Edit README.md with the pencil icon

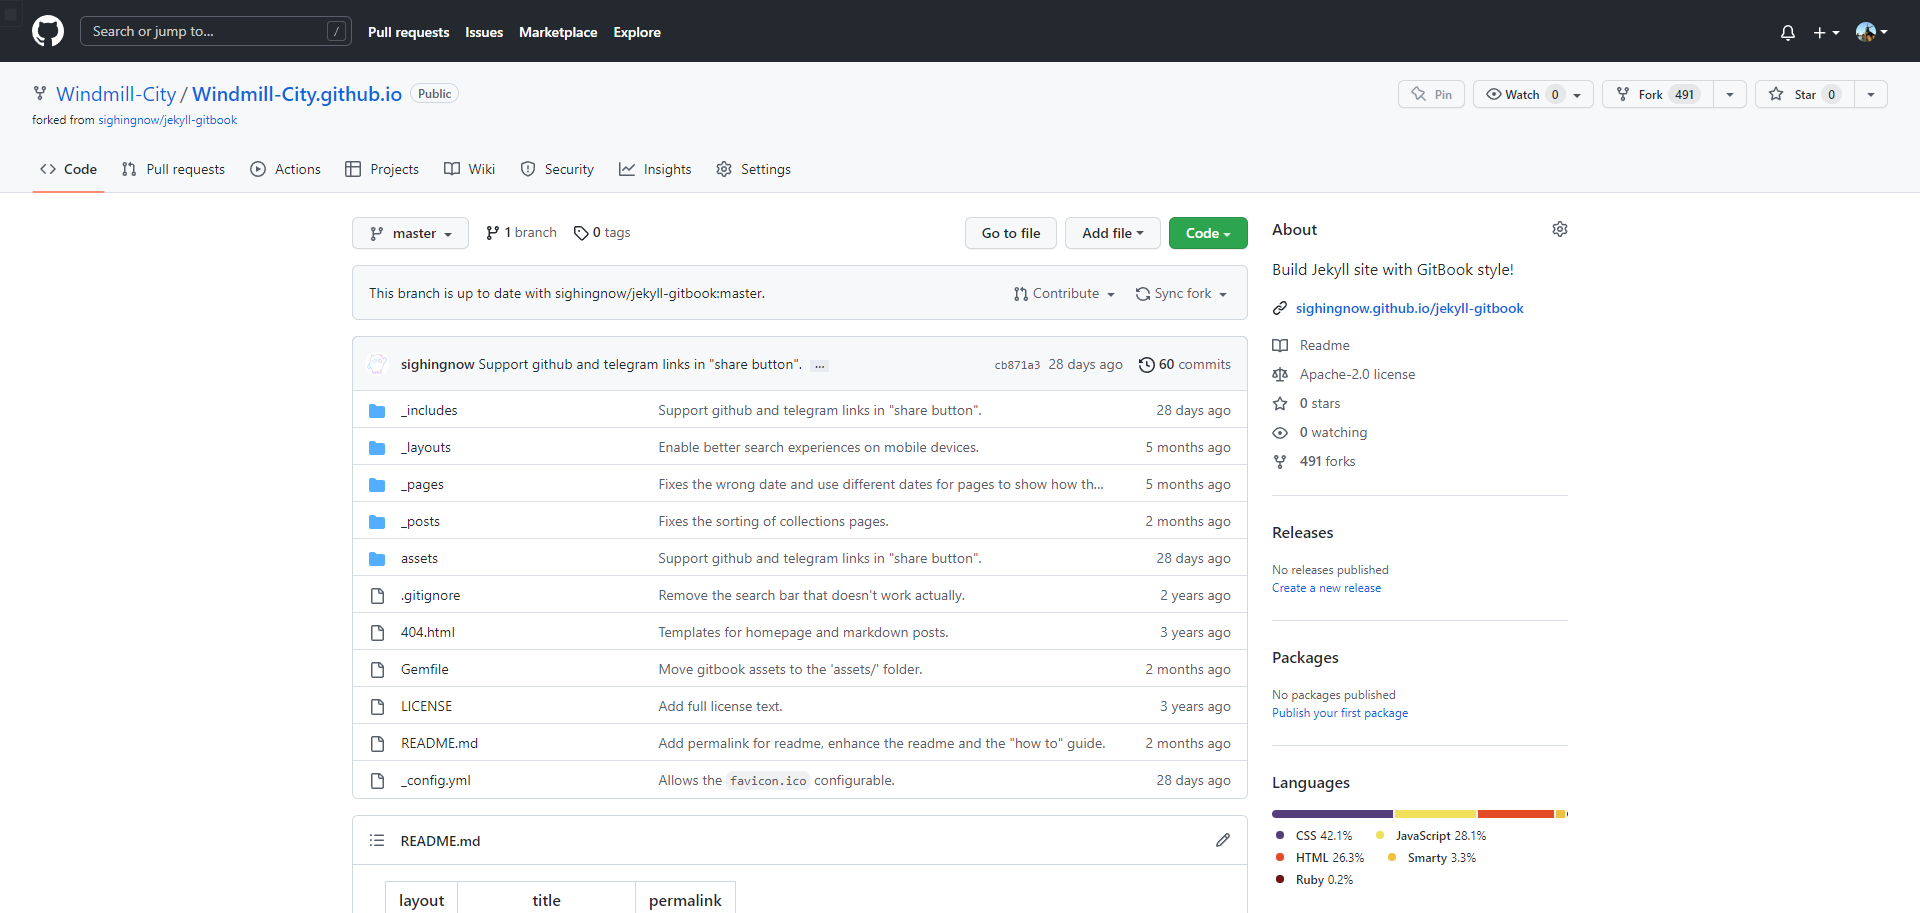[x=1223, y=840]
